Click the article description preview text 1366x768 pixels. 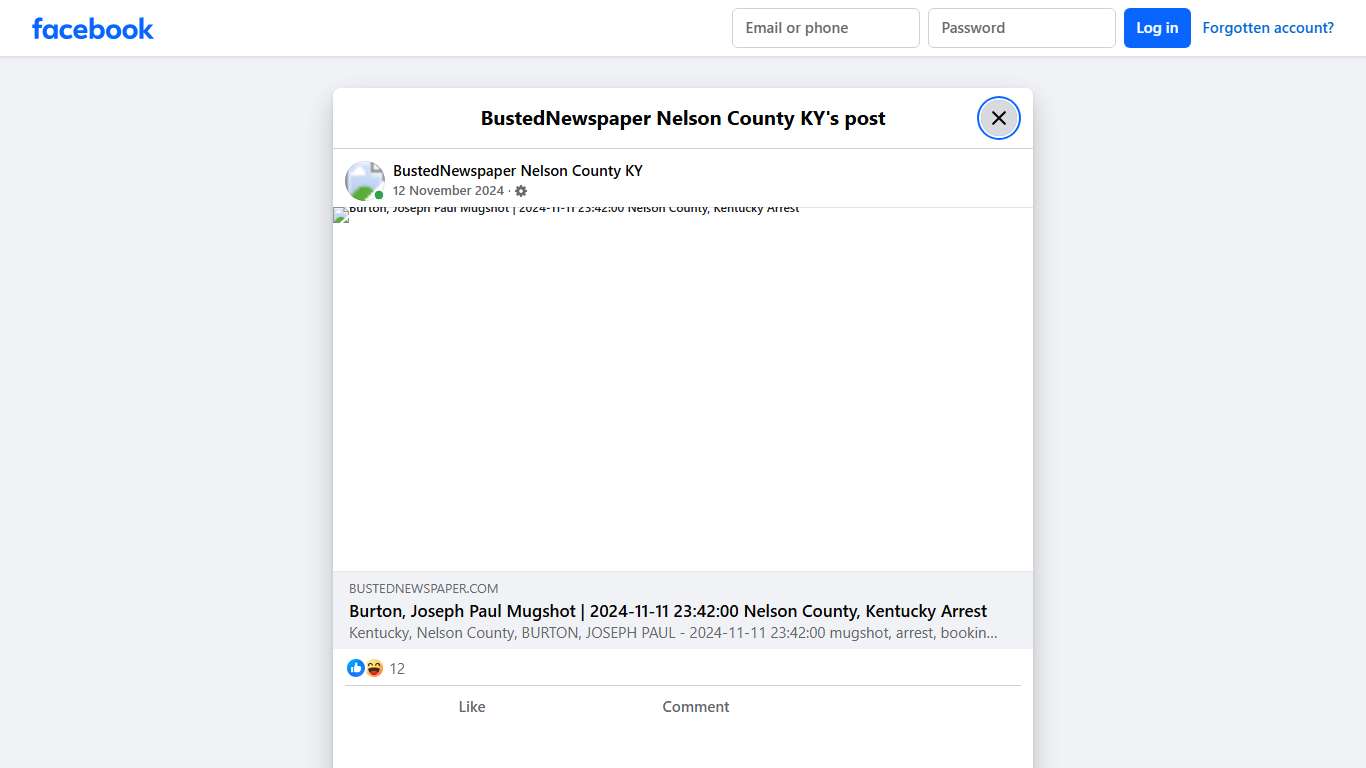pos(673,632)
